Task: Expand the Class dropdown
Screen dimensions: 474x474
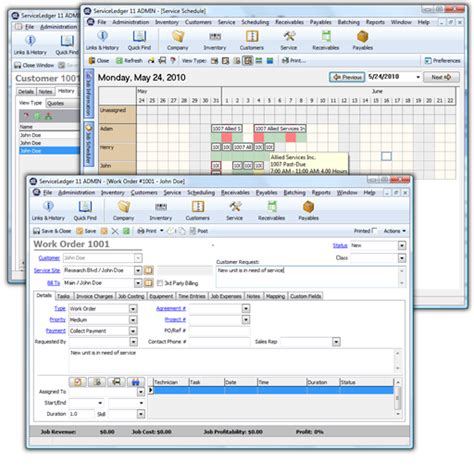Action: click(402, 258)
